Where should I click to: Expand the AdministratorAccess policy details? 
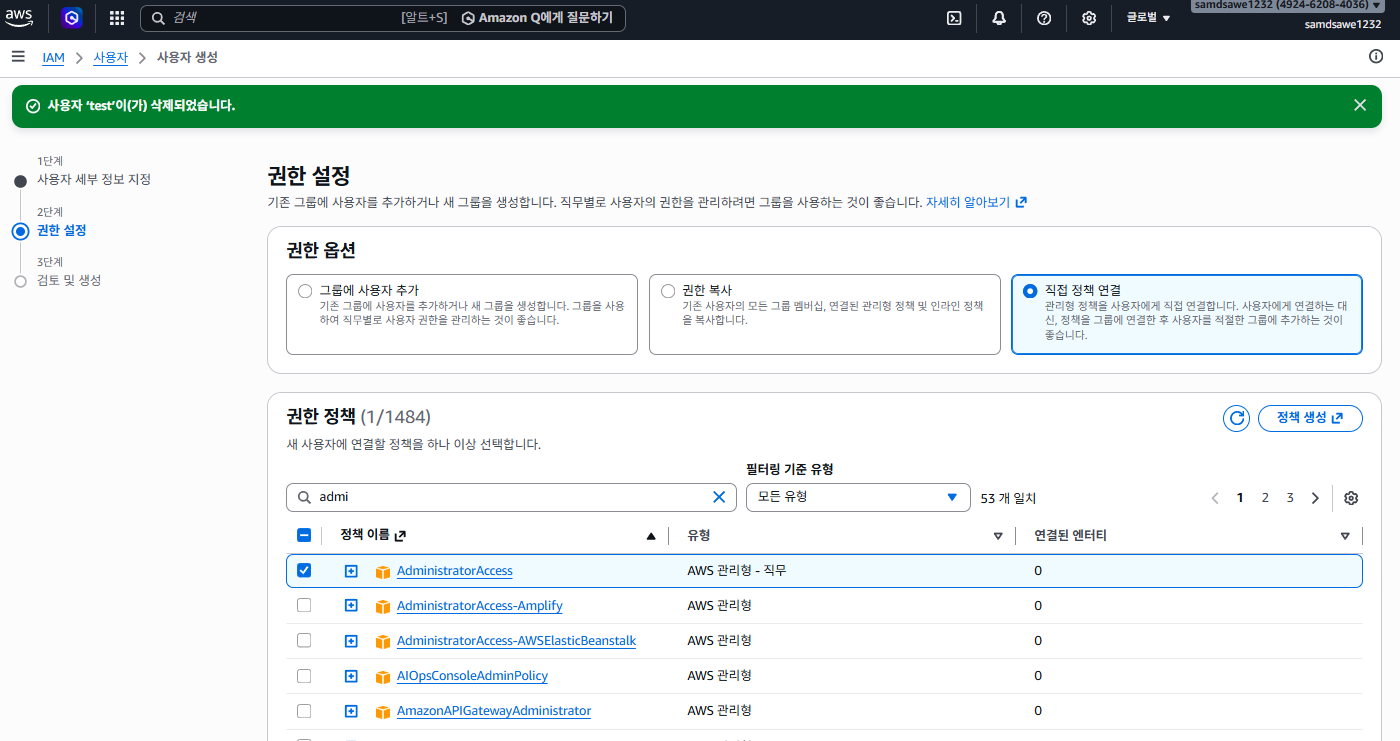pyautogui.click(x=351, y=571)
